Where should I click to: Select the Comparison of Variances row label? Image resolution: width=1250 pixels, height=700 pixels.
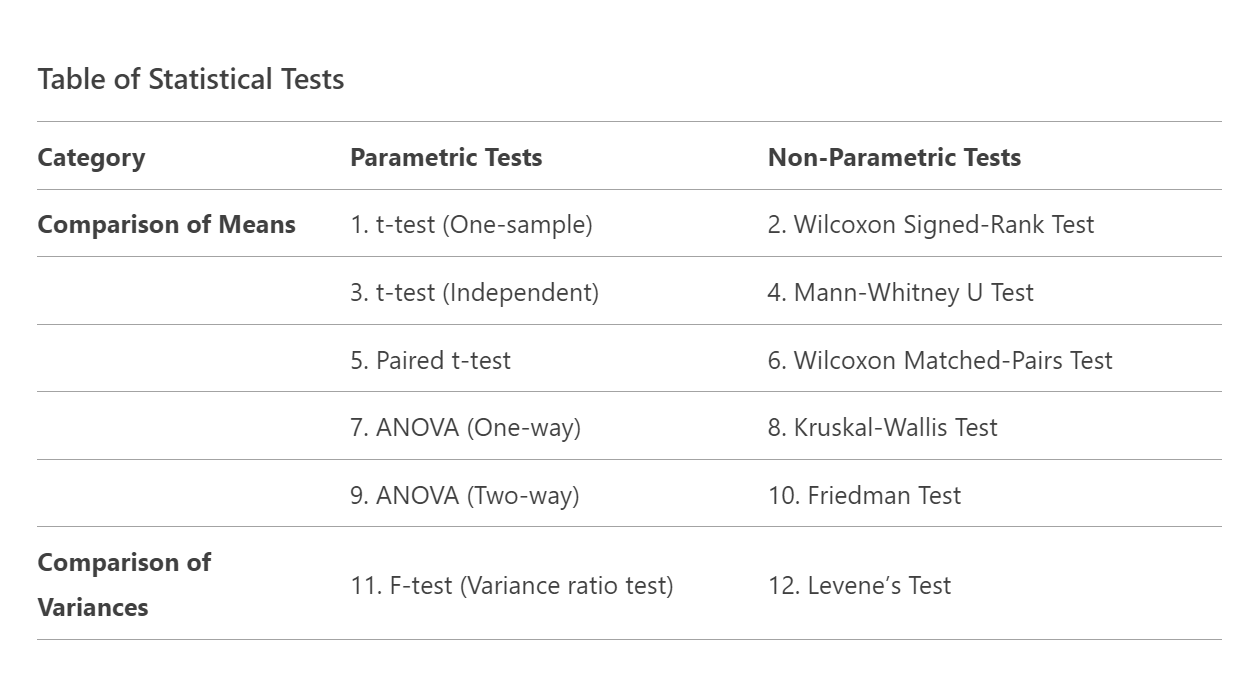[x=124, y=584]
